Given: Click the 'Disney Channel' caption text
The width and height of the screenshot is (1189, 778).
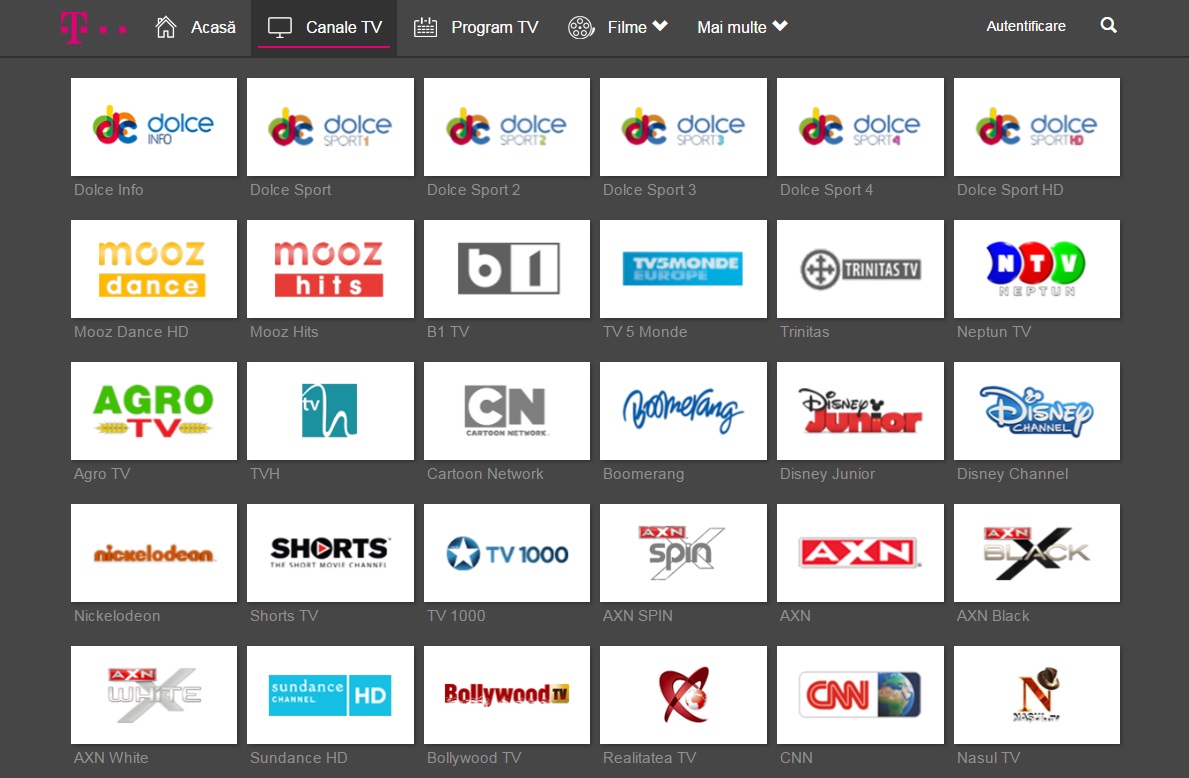Looking at the screenshot, I should [1012, 474].
